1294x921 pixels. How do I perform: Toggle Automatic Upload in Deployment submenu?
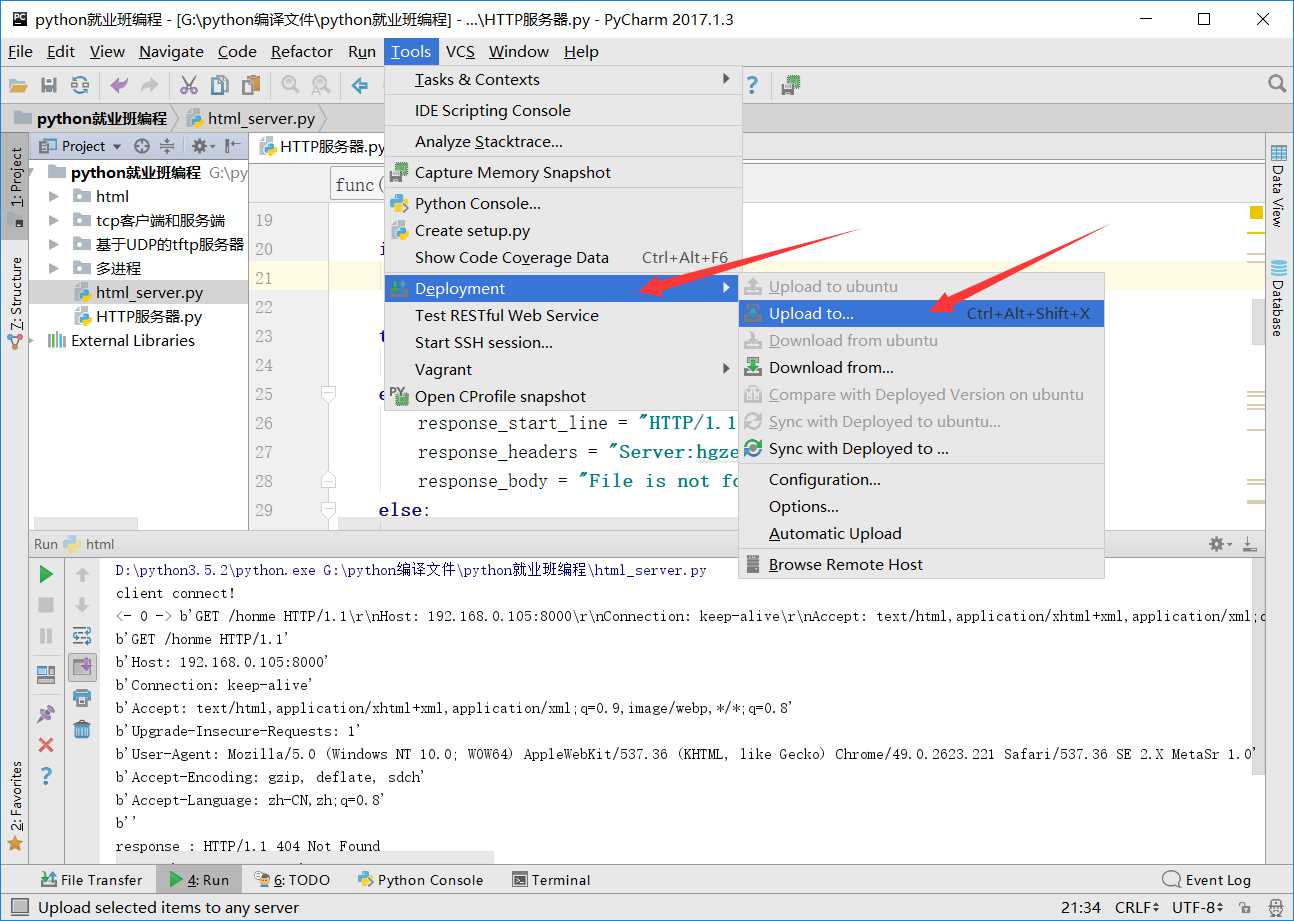835,534
